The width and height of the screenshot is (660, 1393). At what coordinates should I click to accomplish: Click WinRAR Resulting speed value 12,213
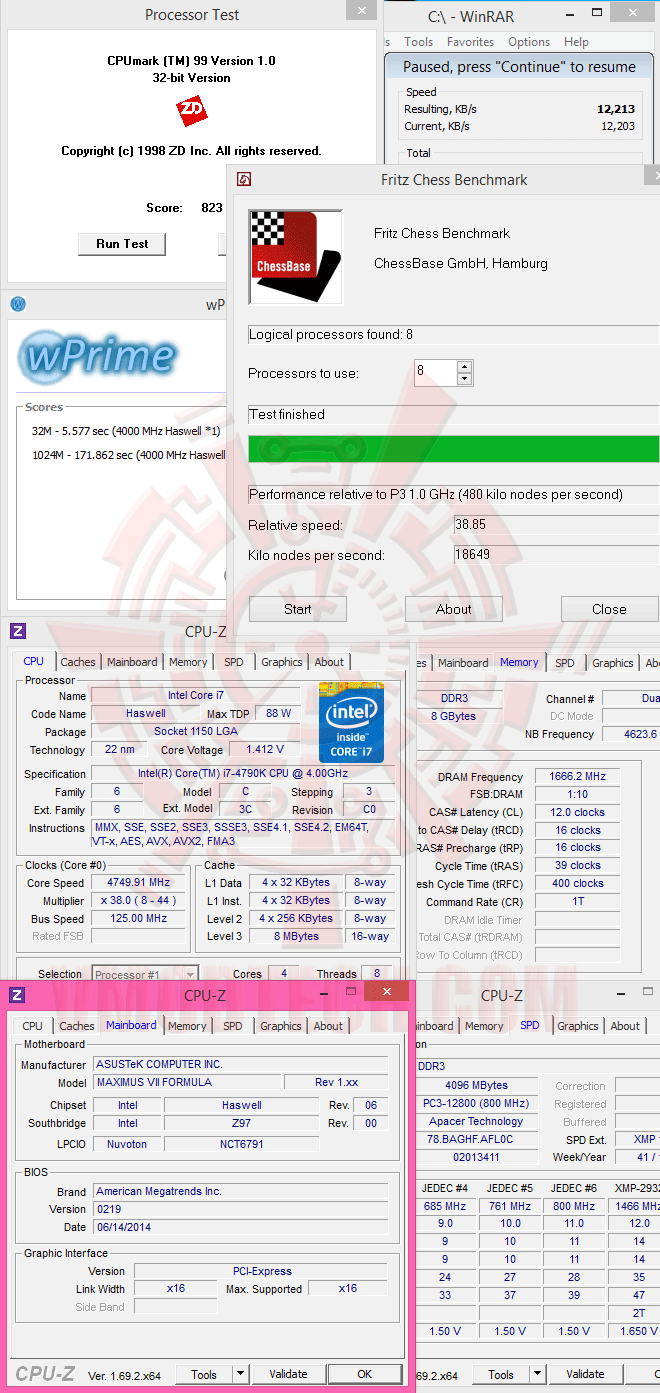(x=617, y=109)
